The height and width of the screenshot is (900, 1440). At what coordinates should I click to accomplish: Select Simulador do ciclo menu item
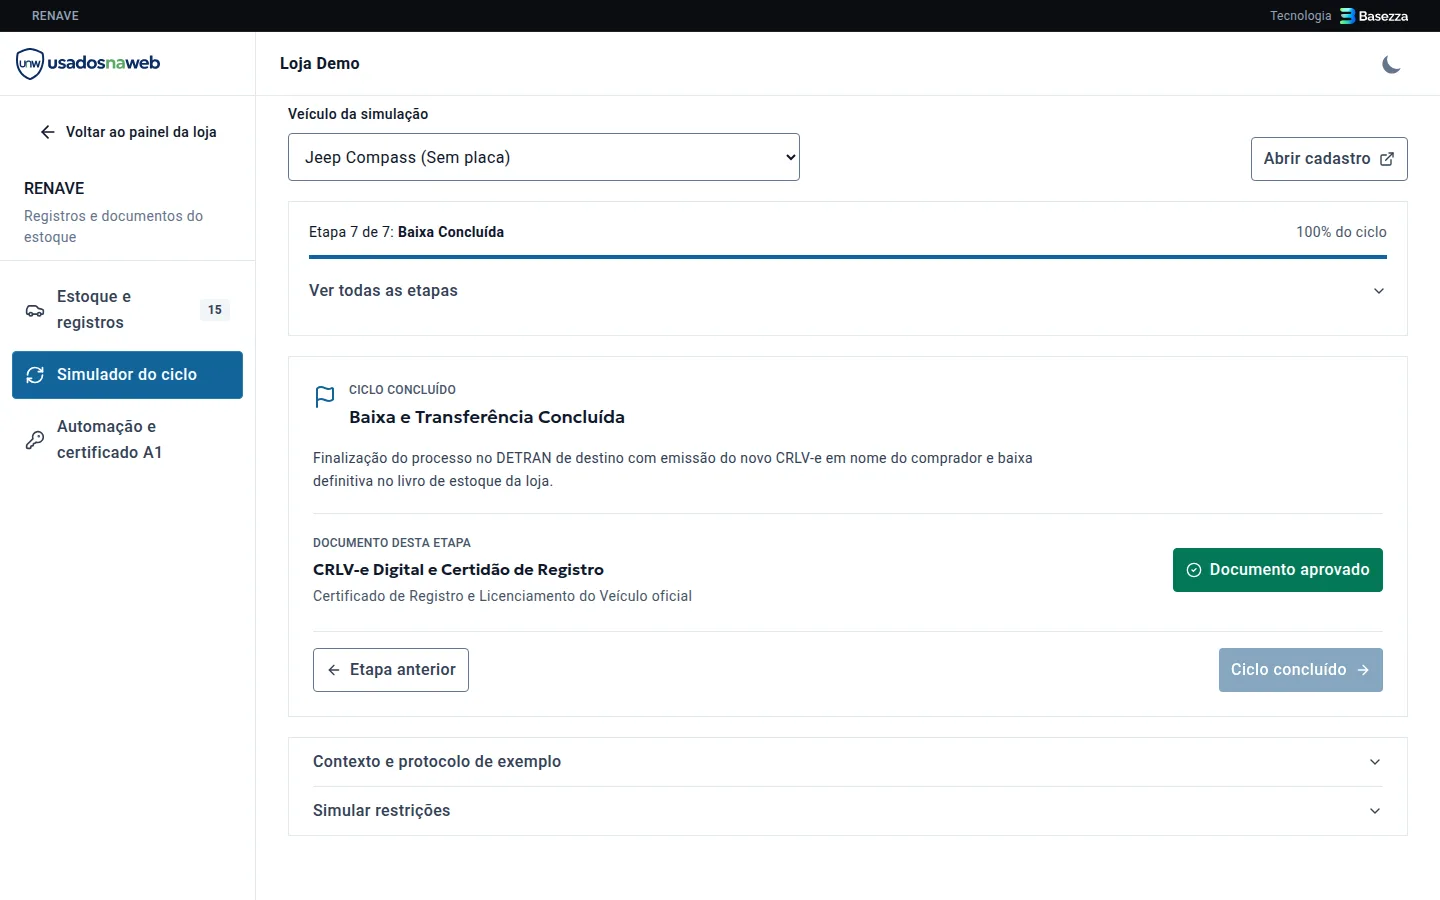[127, 375]
